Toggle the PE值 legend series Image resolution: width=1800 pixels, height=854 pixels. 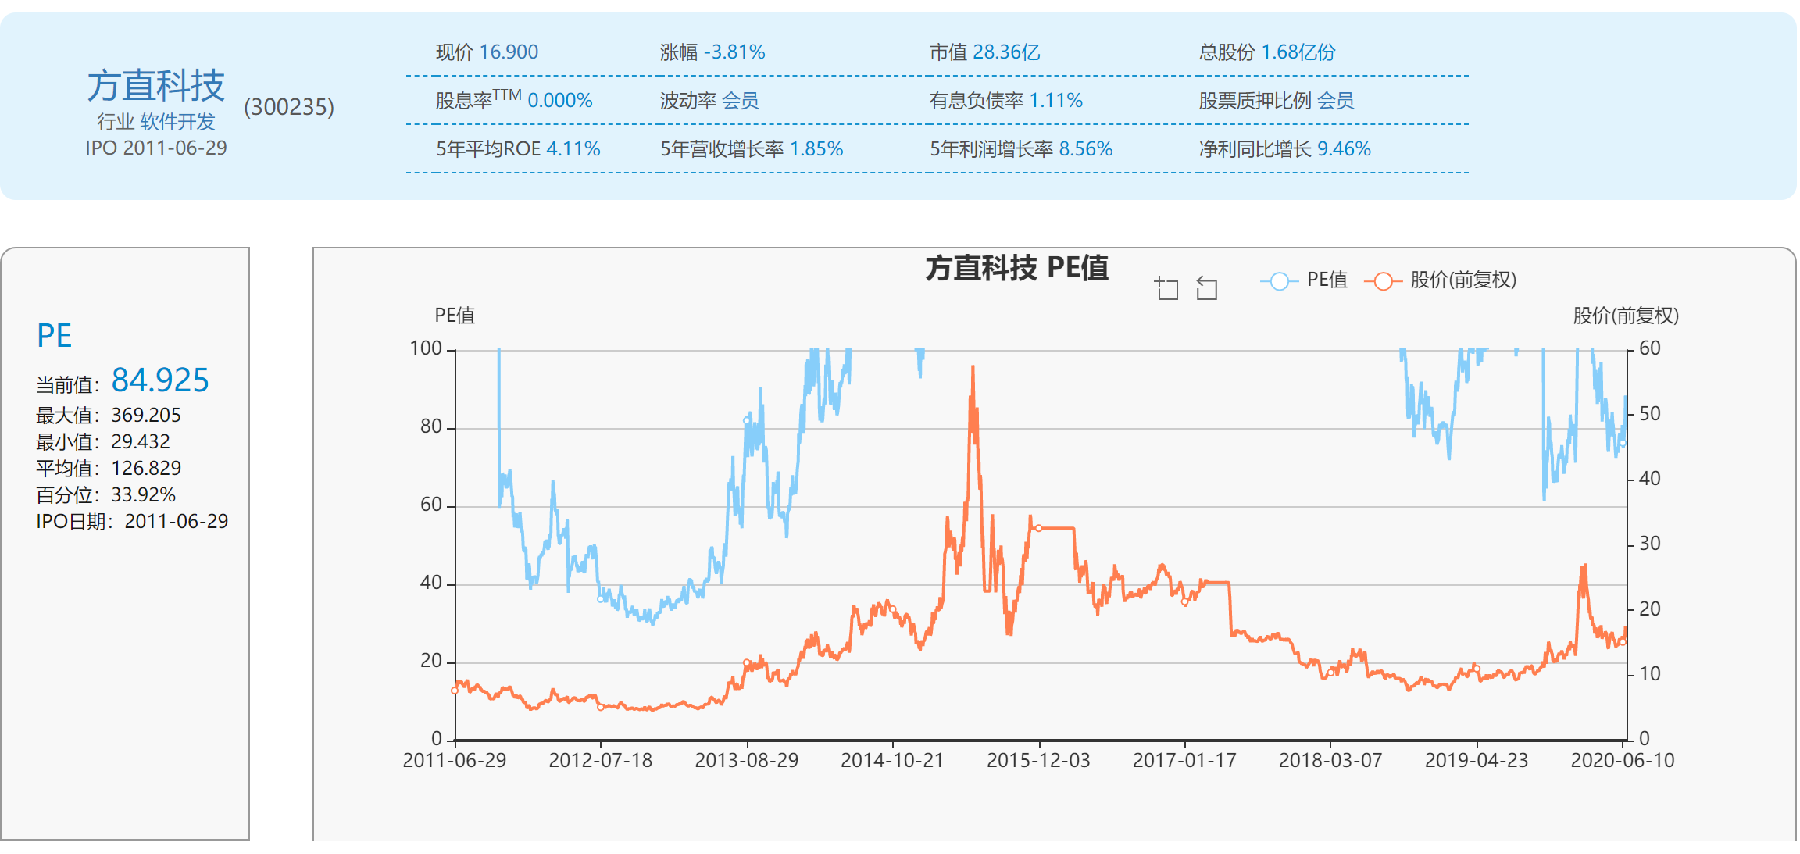1304,281
